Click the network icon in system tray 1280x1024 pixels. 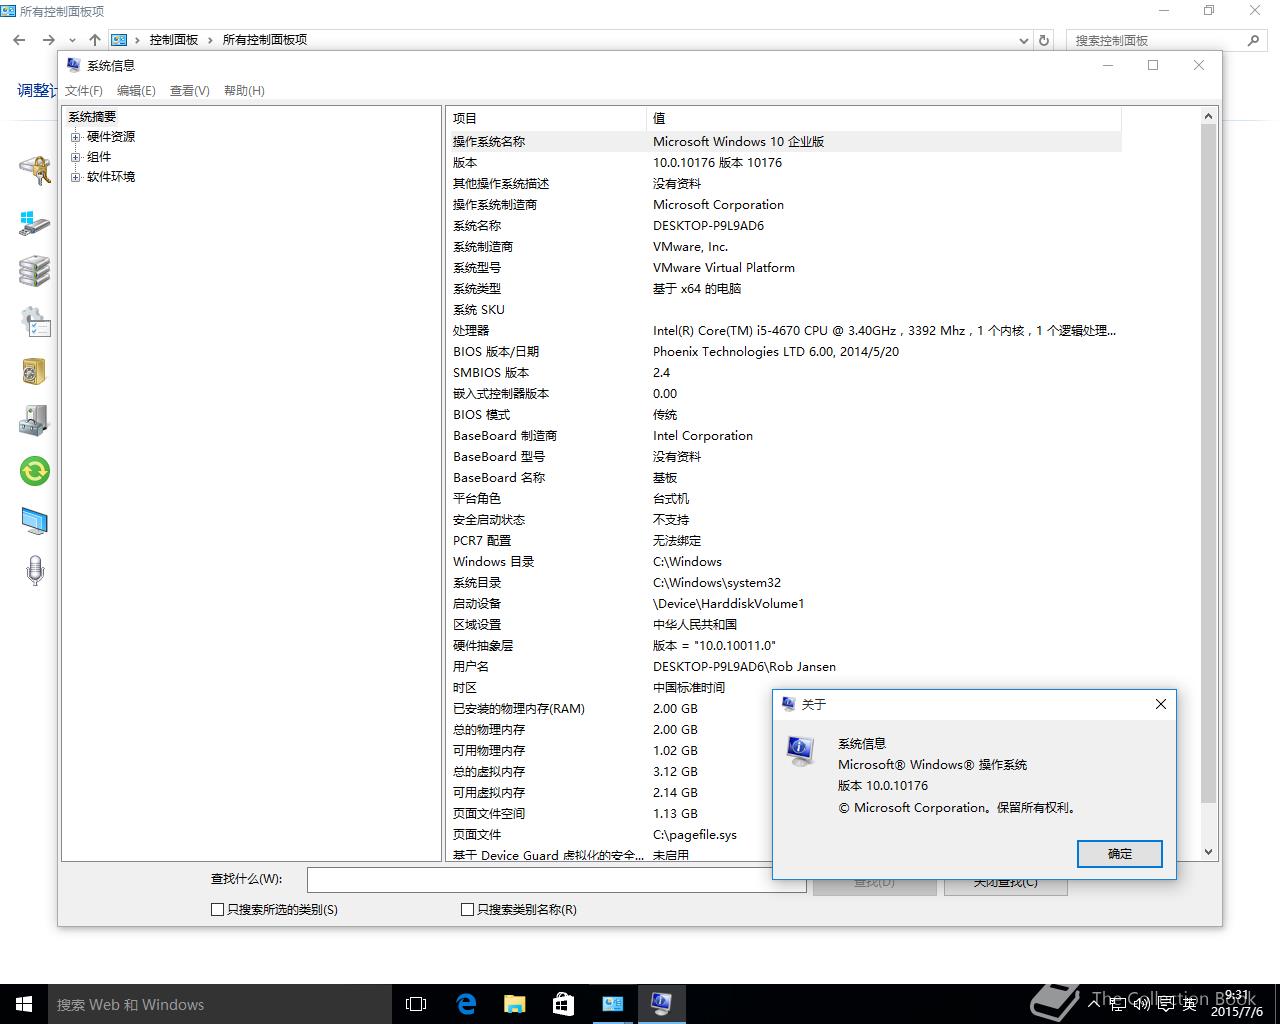[1117, 1004]
